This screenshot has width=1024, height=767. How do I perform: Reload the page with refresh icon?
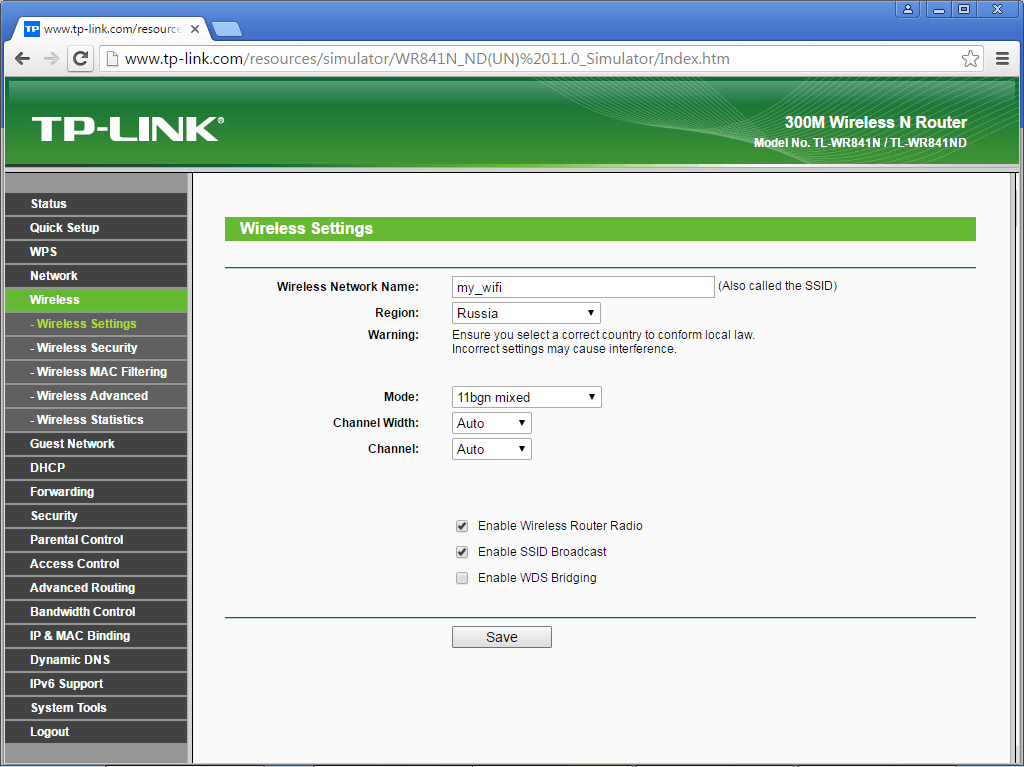click(80, 59)
